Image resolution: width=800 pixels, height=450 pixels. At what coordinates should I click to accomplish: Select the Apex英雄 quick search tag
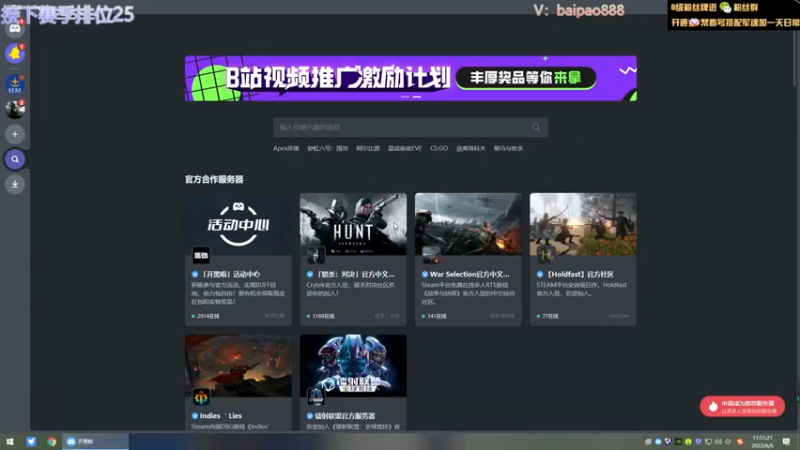click(286, 148)
